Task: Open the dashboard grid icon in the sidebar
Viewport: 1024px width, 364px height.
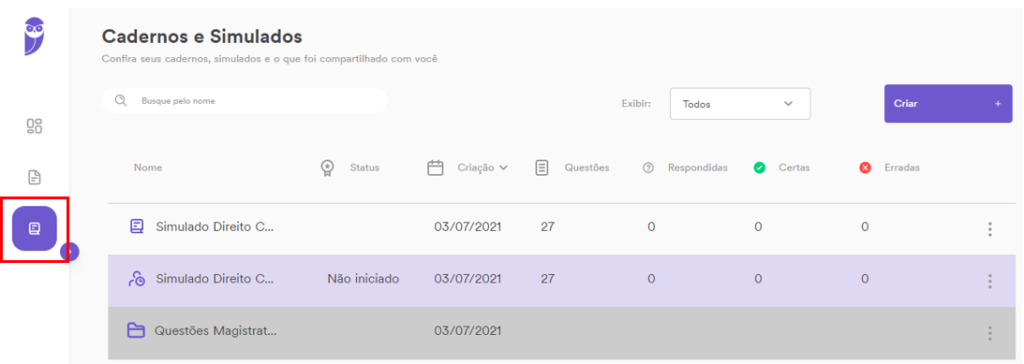Action: tap(34, 126)
